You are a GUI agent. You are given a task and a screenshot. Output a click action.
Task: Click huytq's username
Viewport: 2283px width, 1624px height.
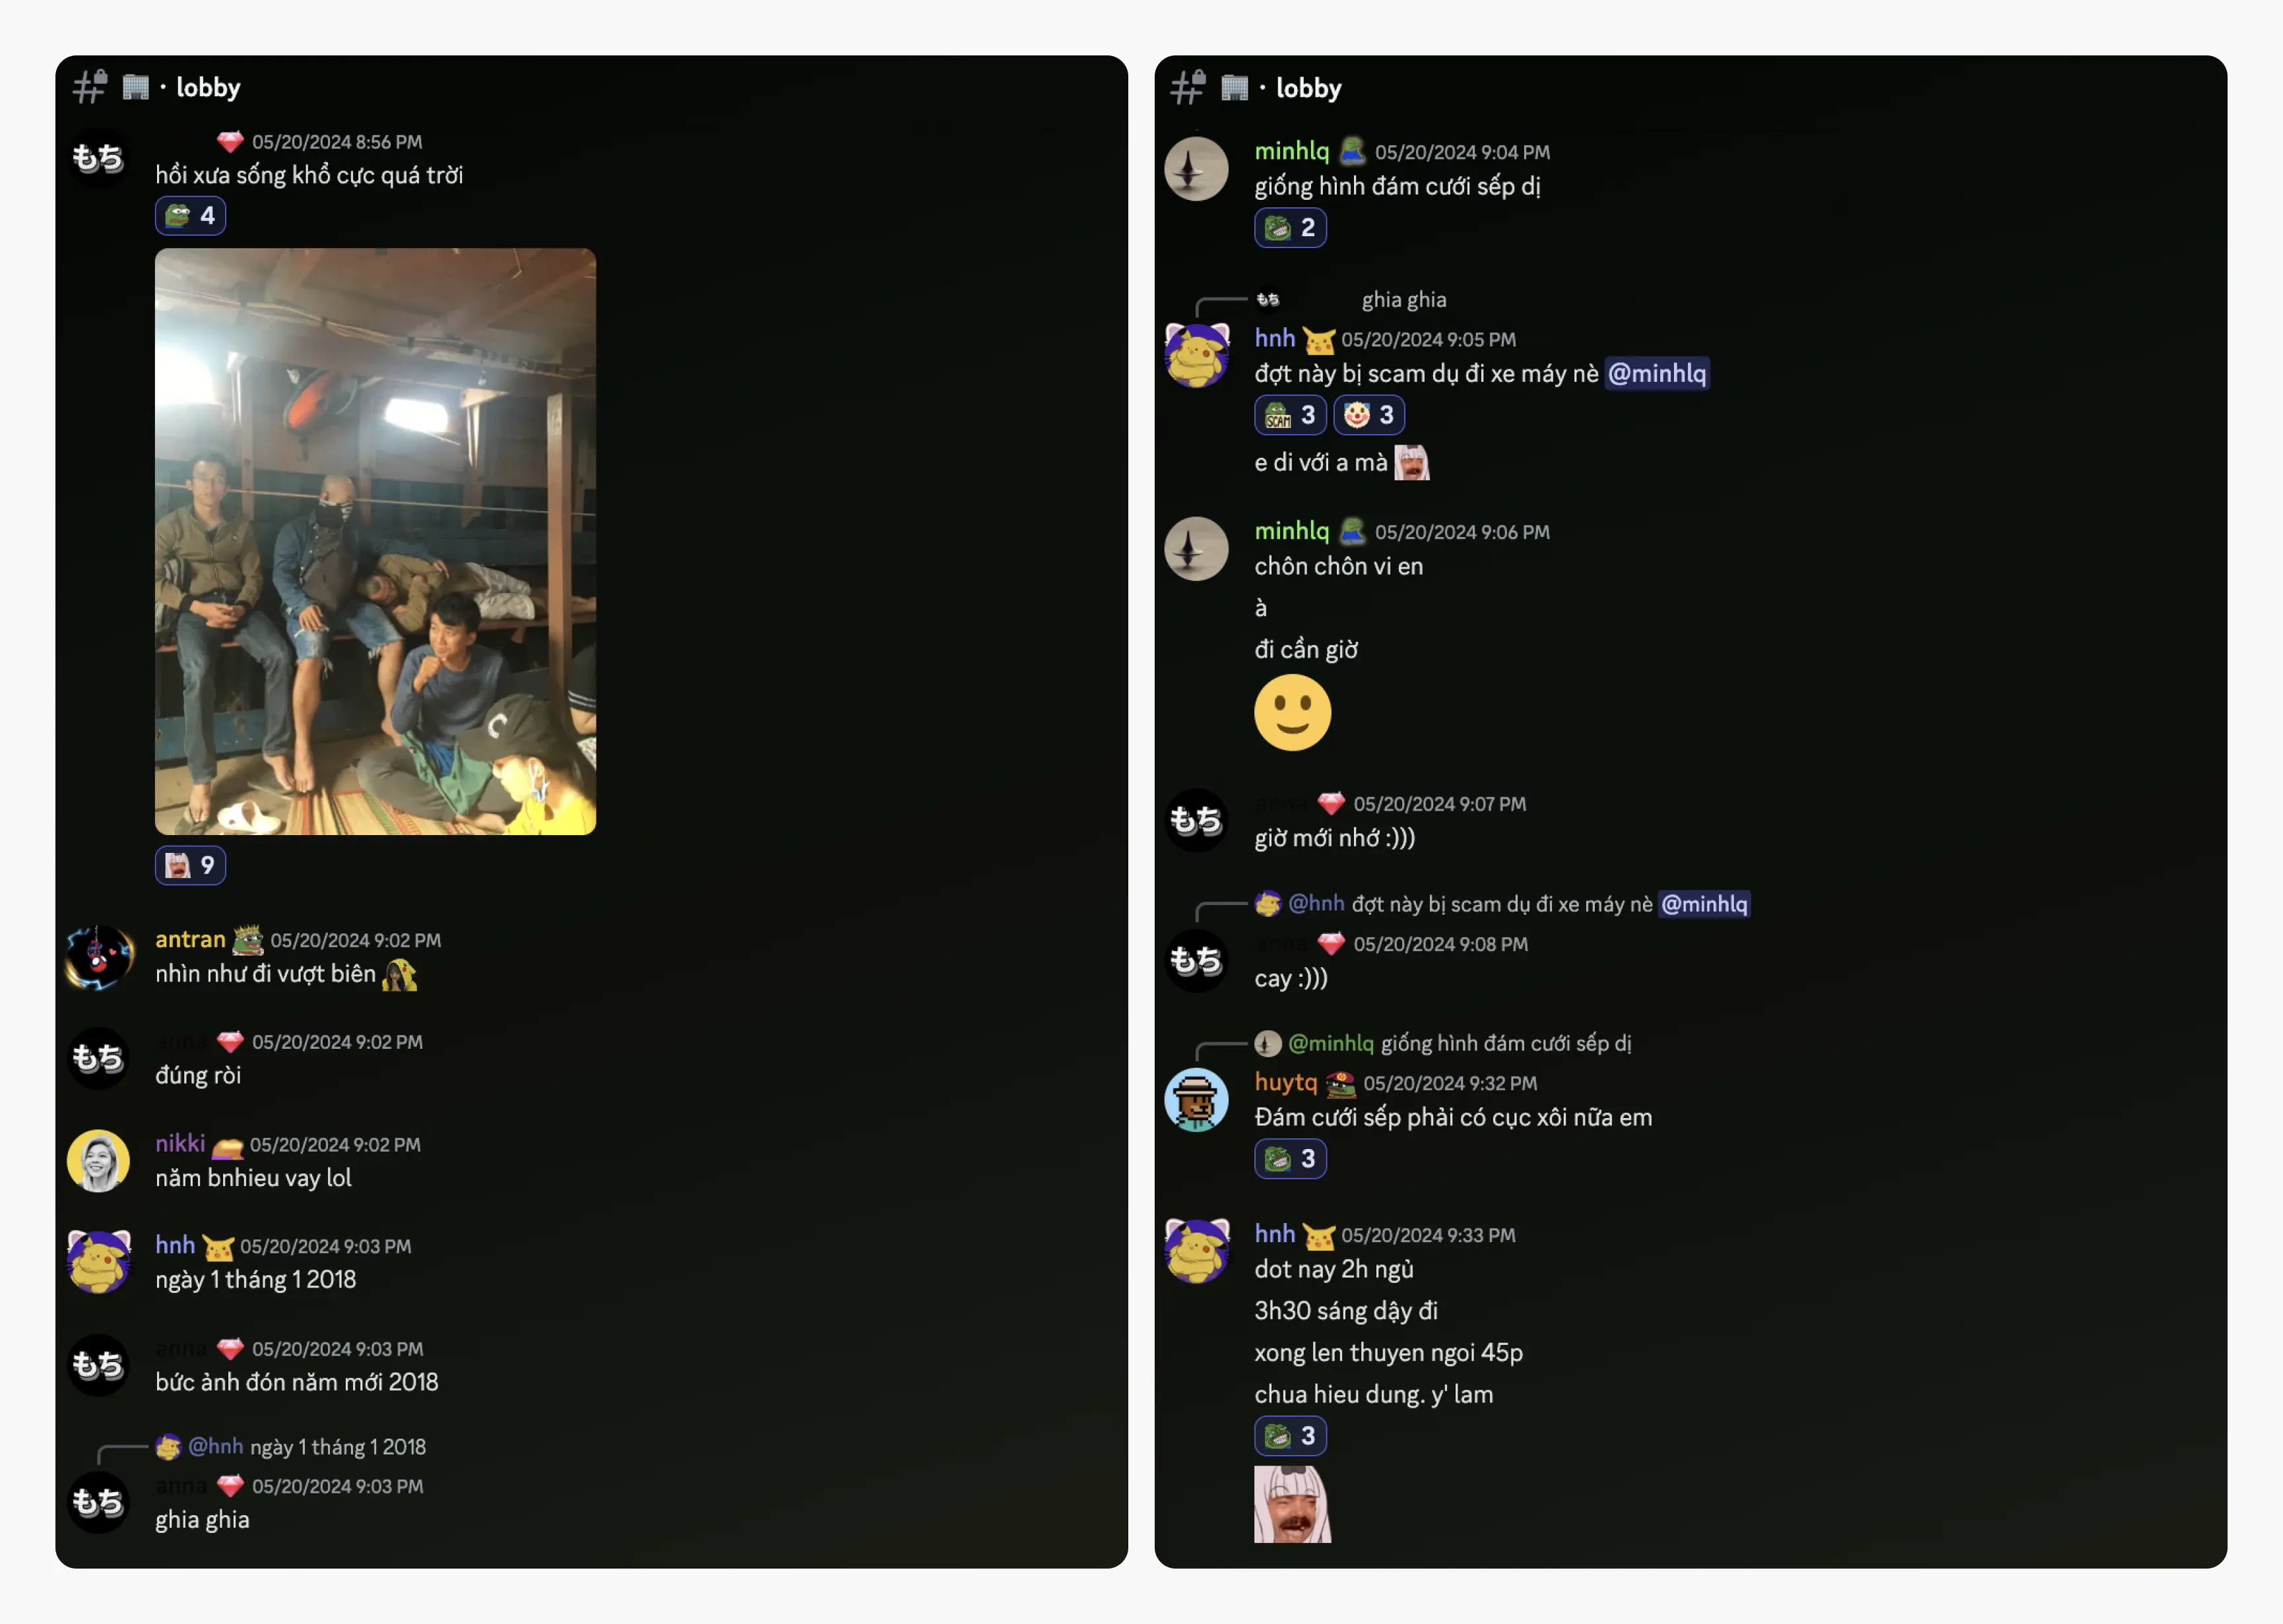[x=1286, y=1083]
